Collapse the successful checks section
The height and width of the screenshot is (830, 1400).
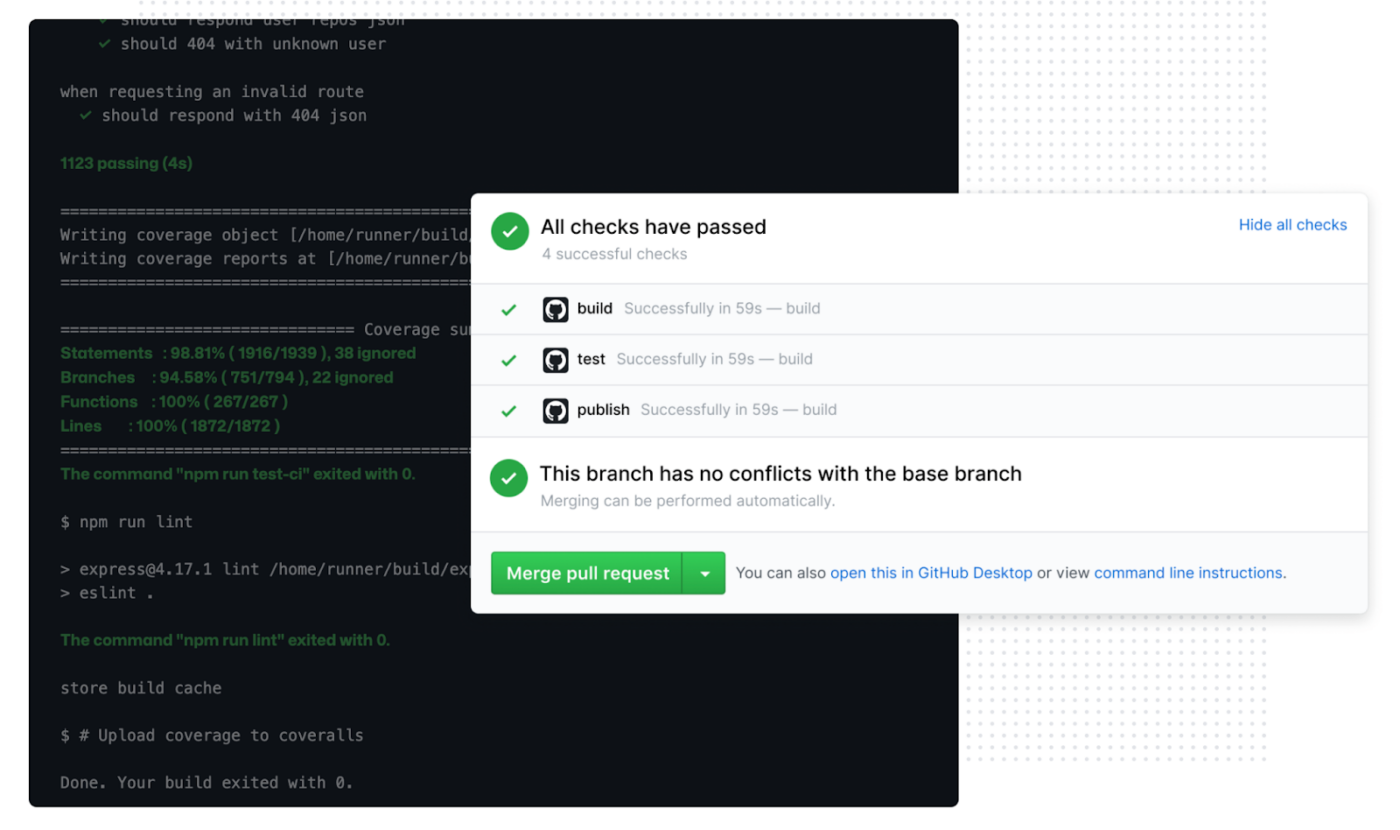coord(1292,225)
